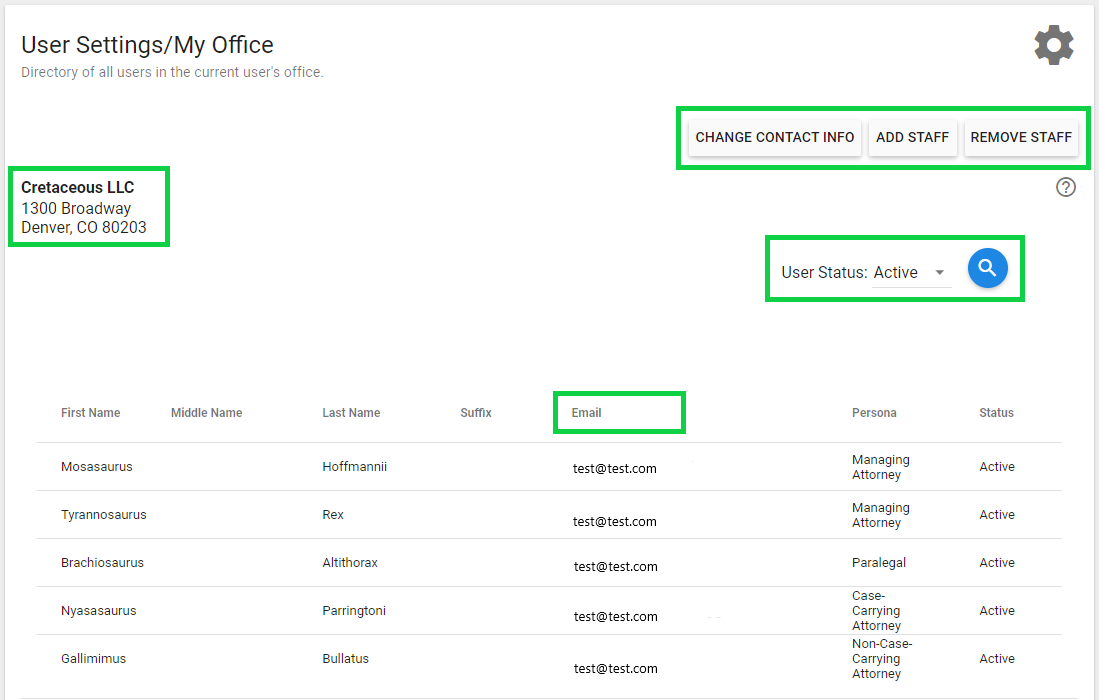The height and width of the screenshot is (700, 1099).
Task: Select the Brachiosaurus first name cell
Action: (x=102, y=563)
